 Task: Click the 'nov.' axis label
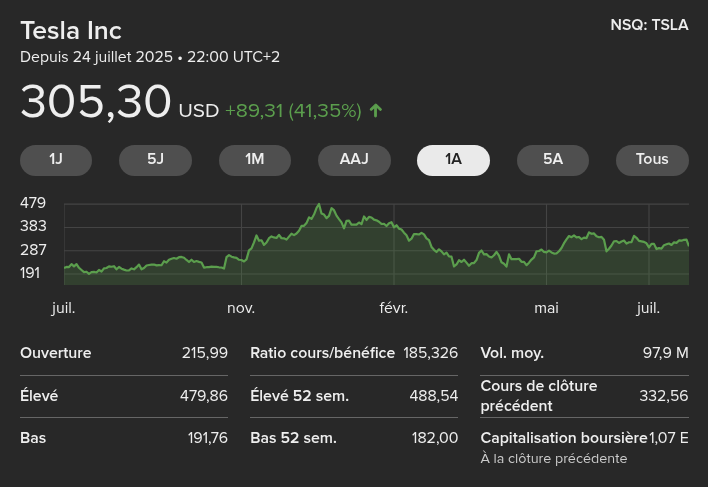point(241,308)
